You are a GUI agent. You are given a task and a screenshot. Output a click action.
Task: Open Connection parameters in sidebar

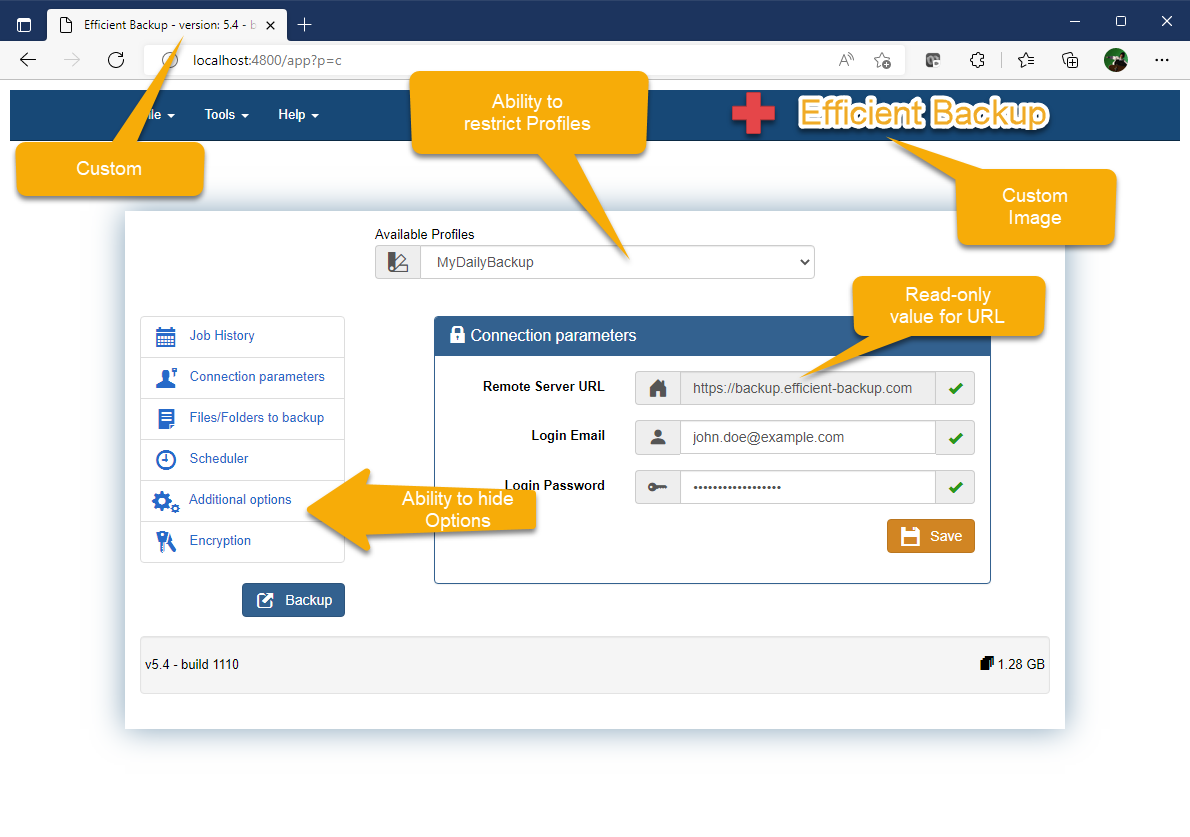click(242, 377)
